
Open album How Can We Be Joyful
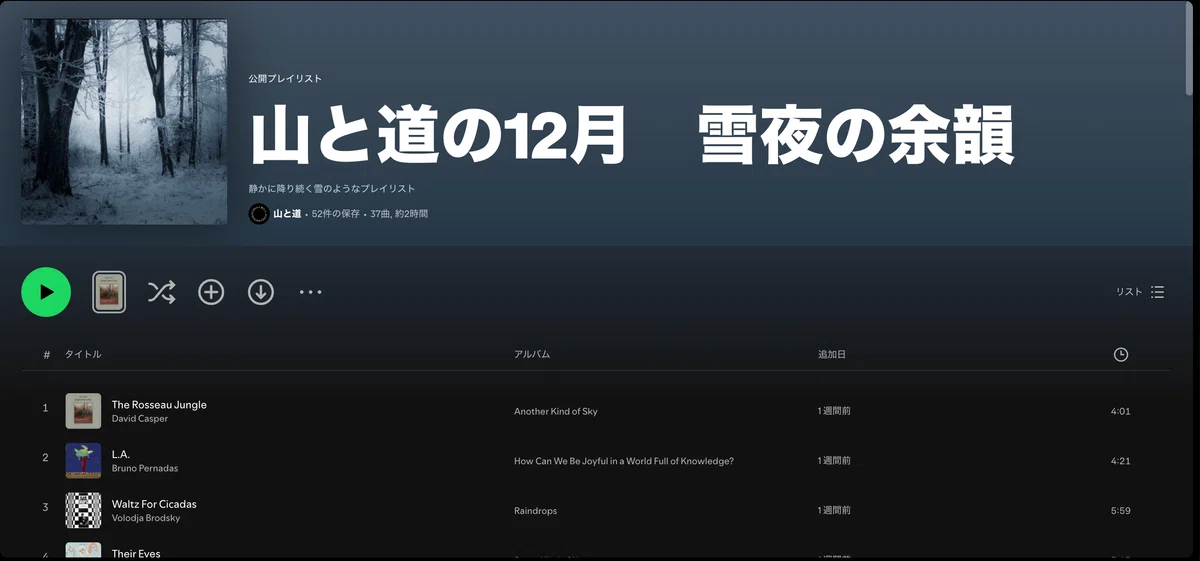pos(624,461)
